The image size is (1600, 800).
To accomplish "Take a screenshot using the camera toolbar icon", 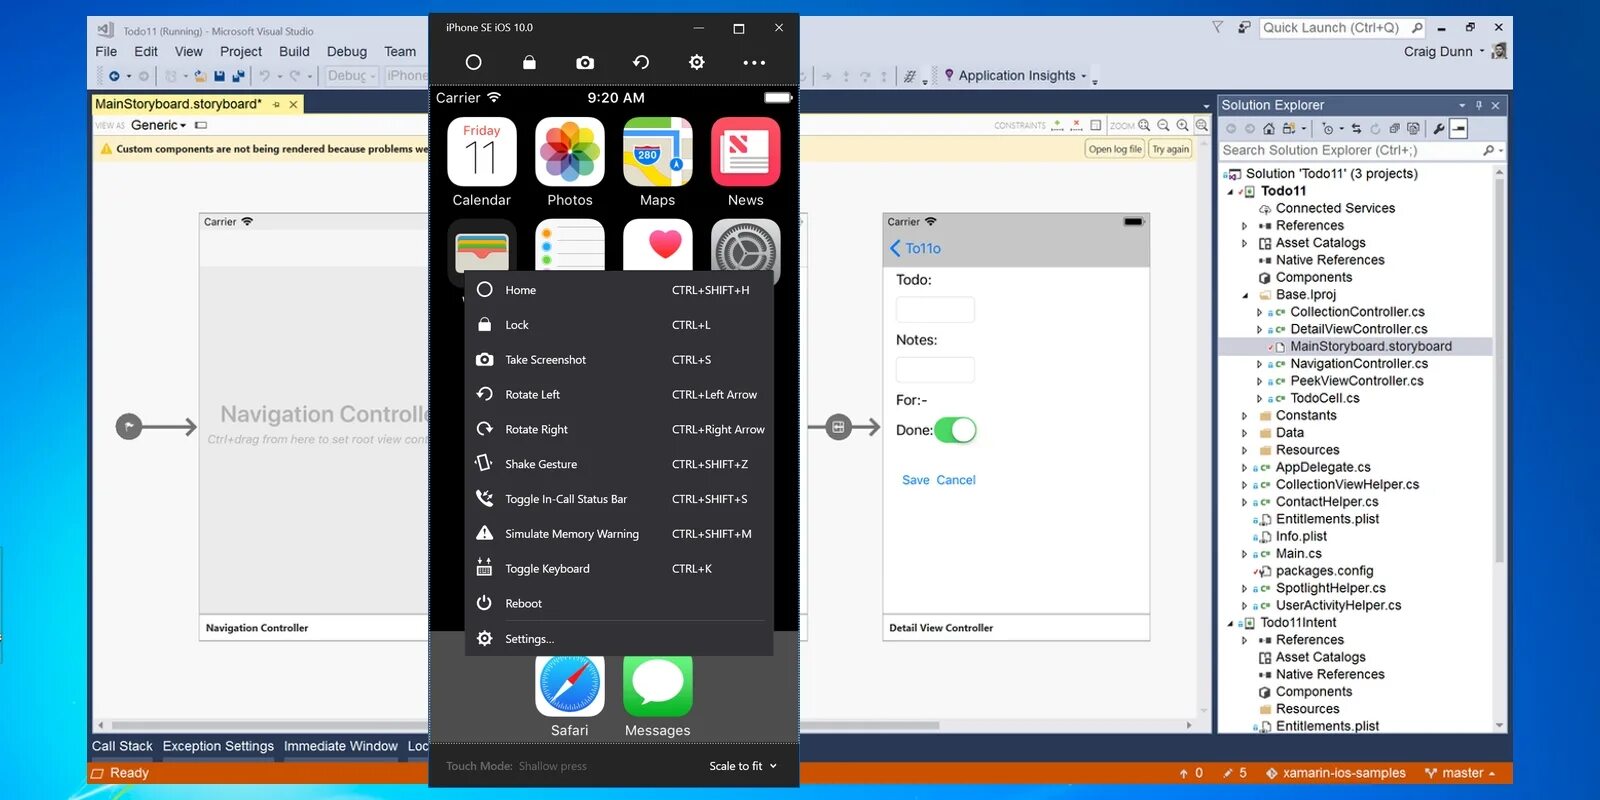I will (x=585, y=62).
